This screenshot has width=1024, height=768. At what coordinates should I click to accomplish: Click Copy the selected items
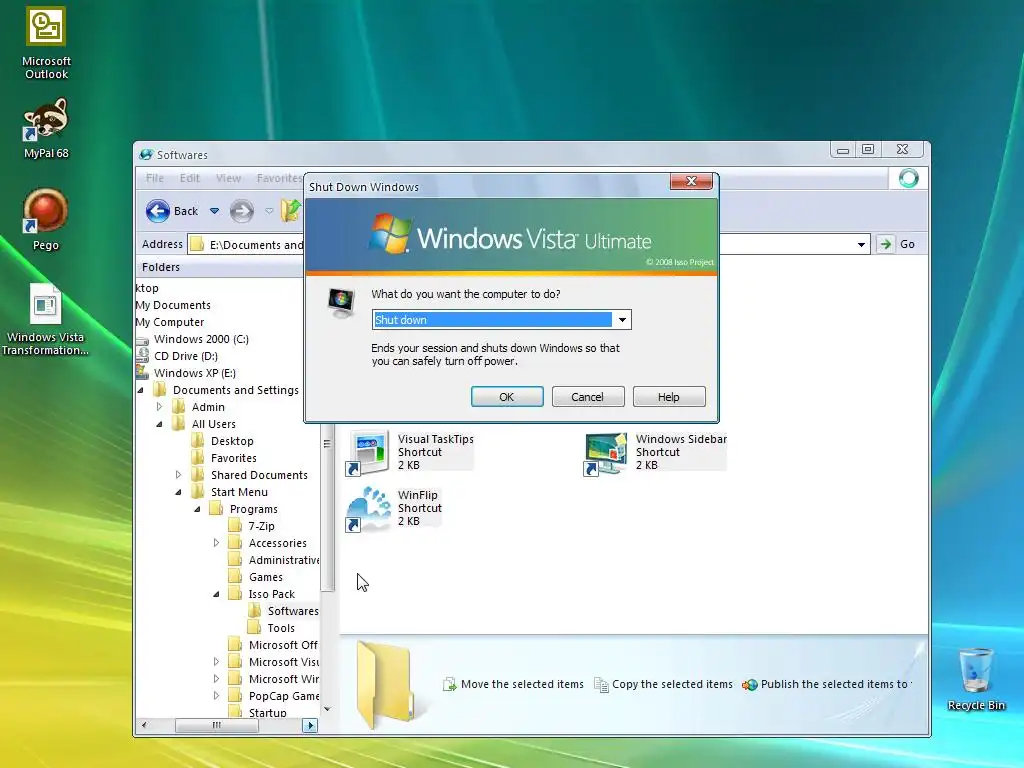(663, 684)
